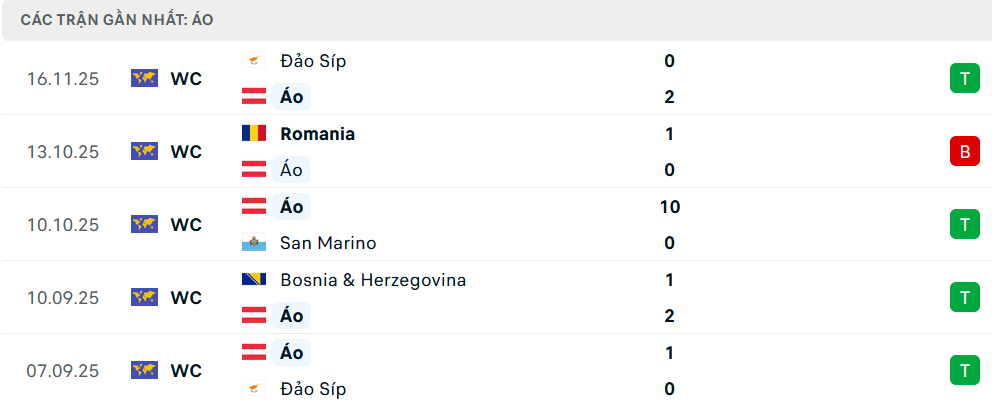The height and width of the screenshot is (405, 992).
Task: Open the Bosnia & Herzegovina team link
Action: click(x=373, y=280)
